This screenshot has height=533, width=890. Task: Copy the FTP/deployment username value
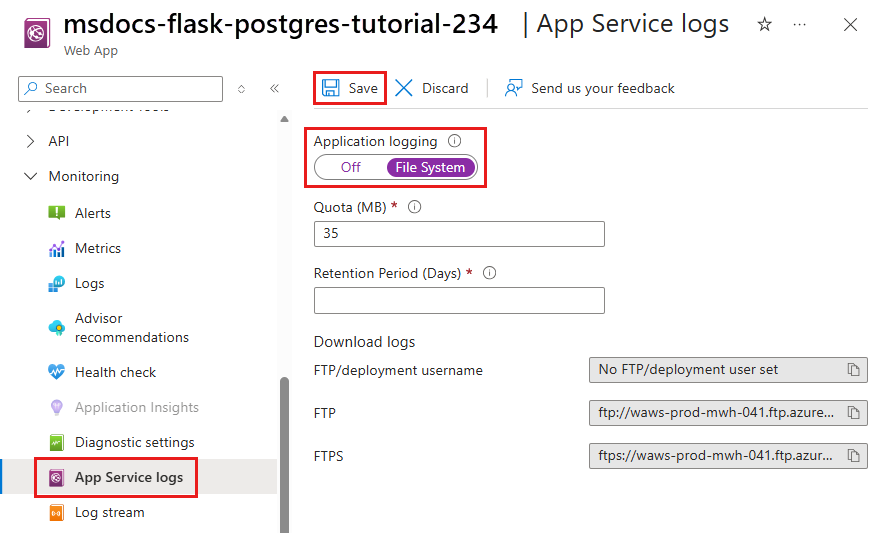(x=853, y=370)
